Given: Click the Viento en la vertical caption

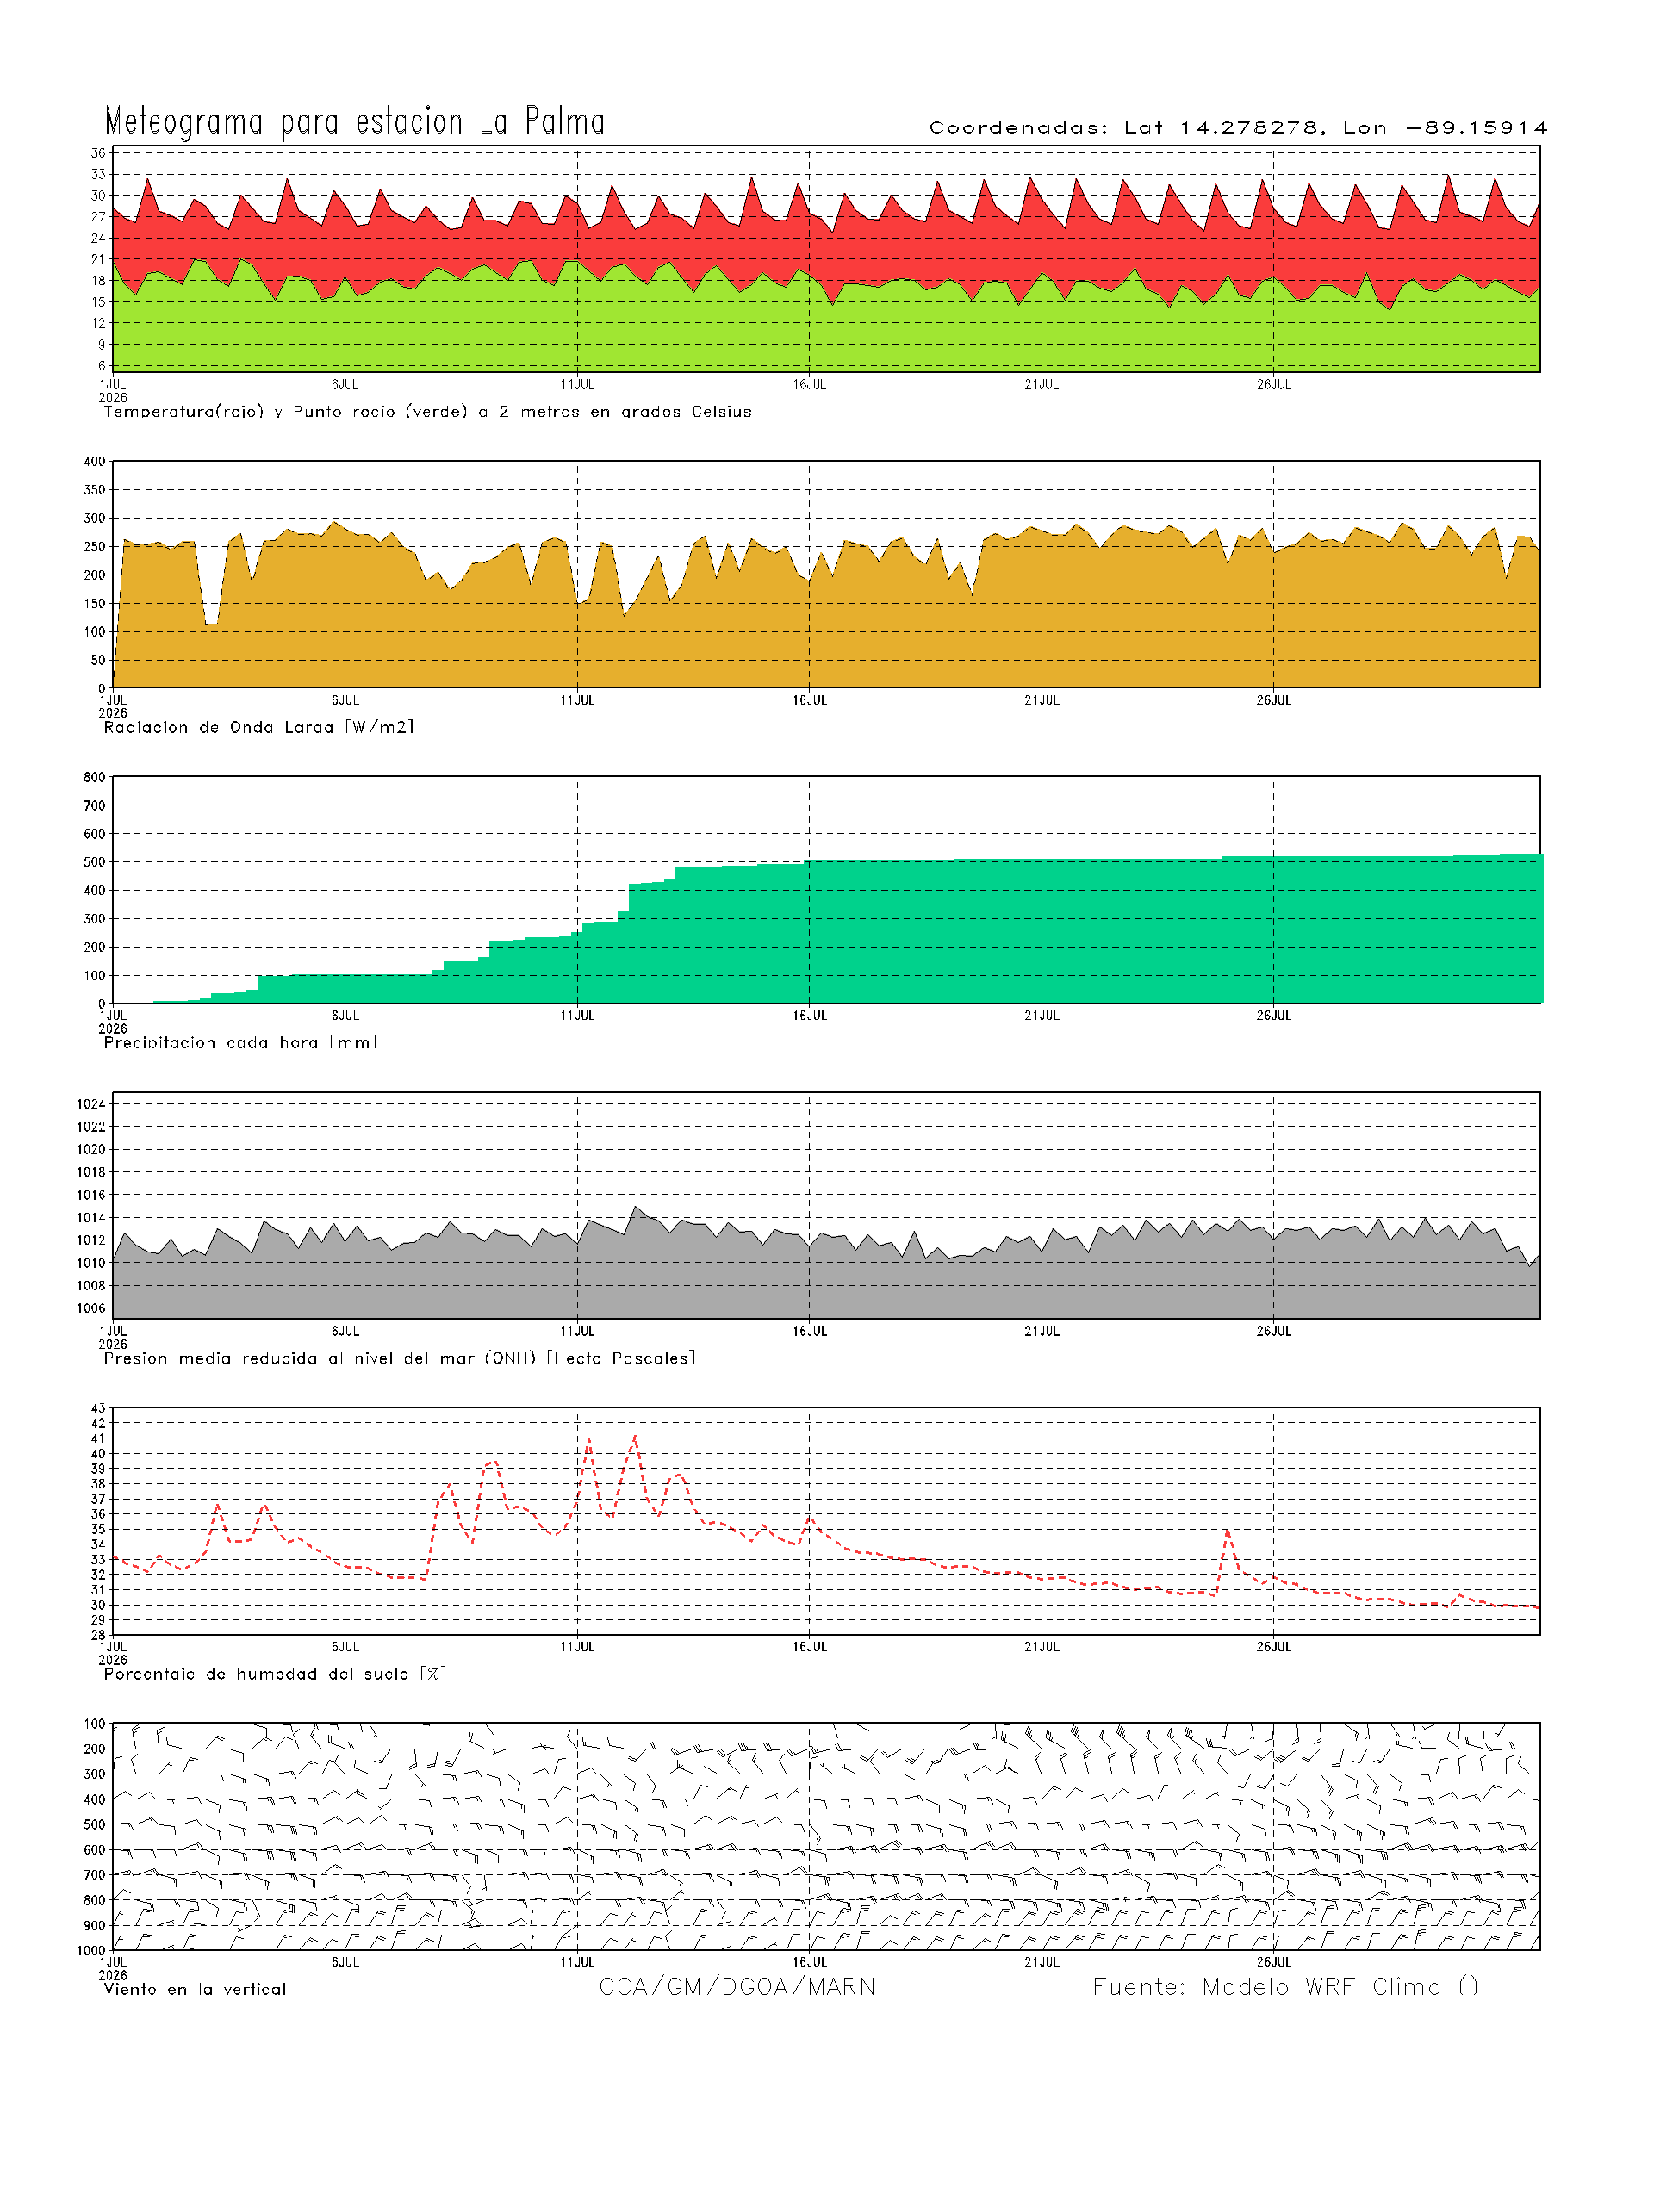Looking at the screenshot, I should tap(195, 1989).
